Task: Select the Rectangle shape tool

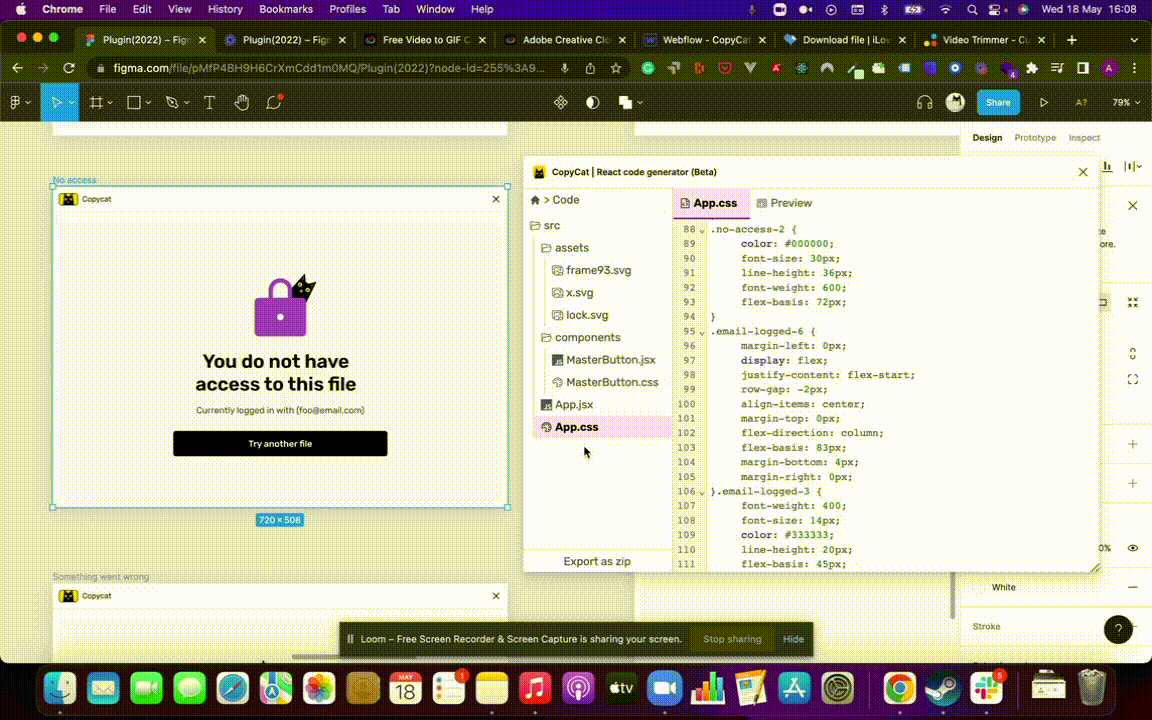Action: (134, 103)
